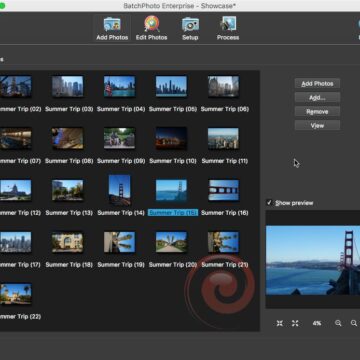Select Summer Trip (08) thumbnail

(68, 138)
